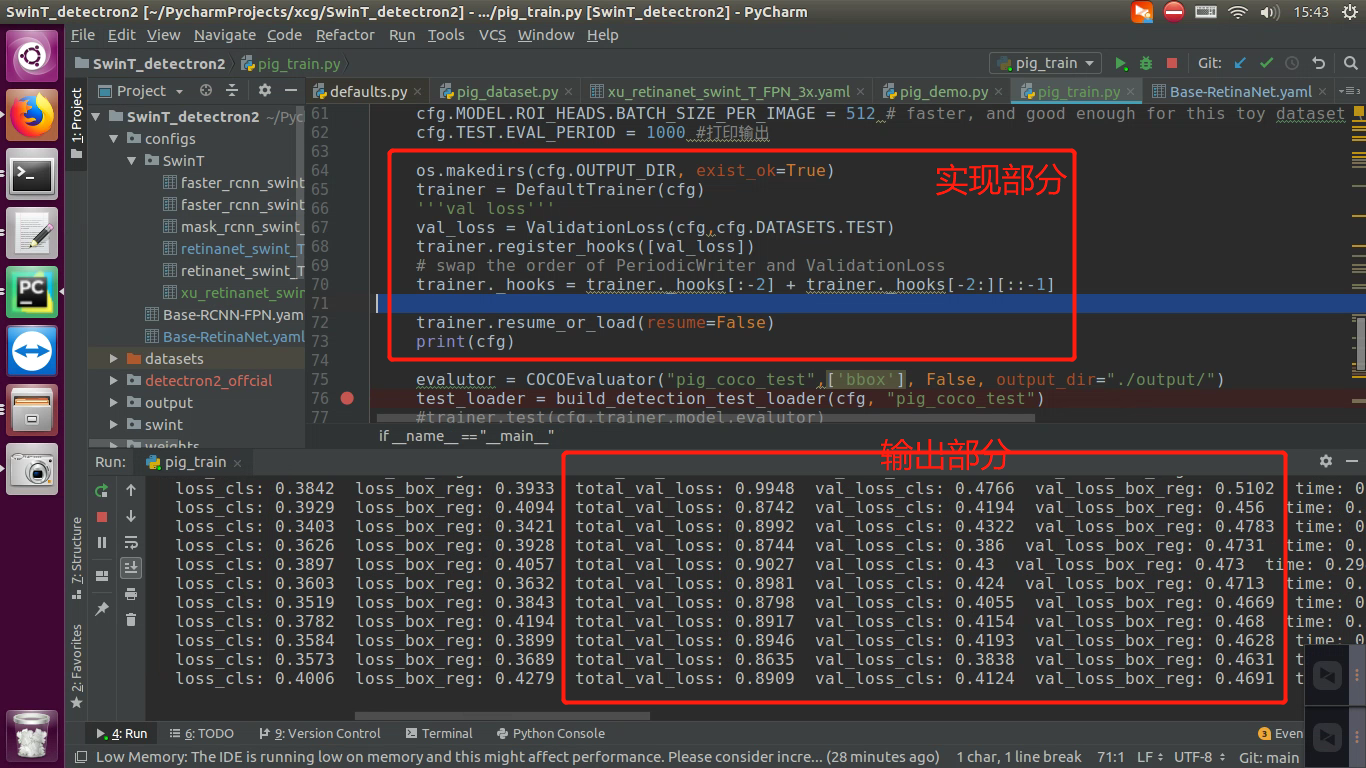Open the VCS menu
This screenshot has height=768, width=1366.
coord(492,35)
